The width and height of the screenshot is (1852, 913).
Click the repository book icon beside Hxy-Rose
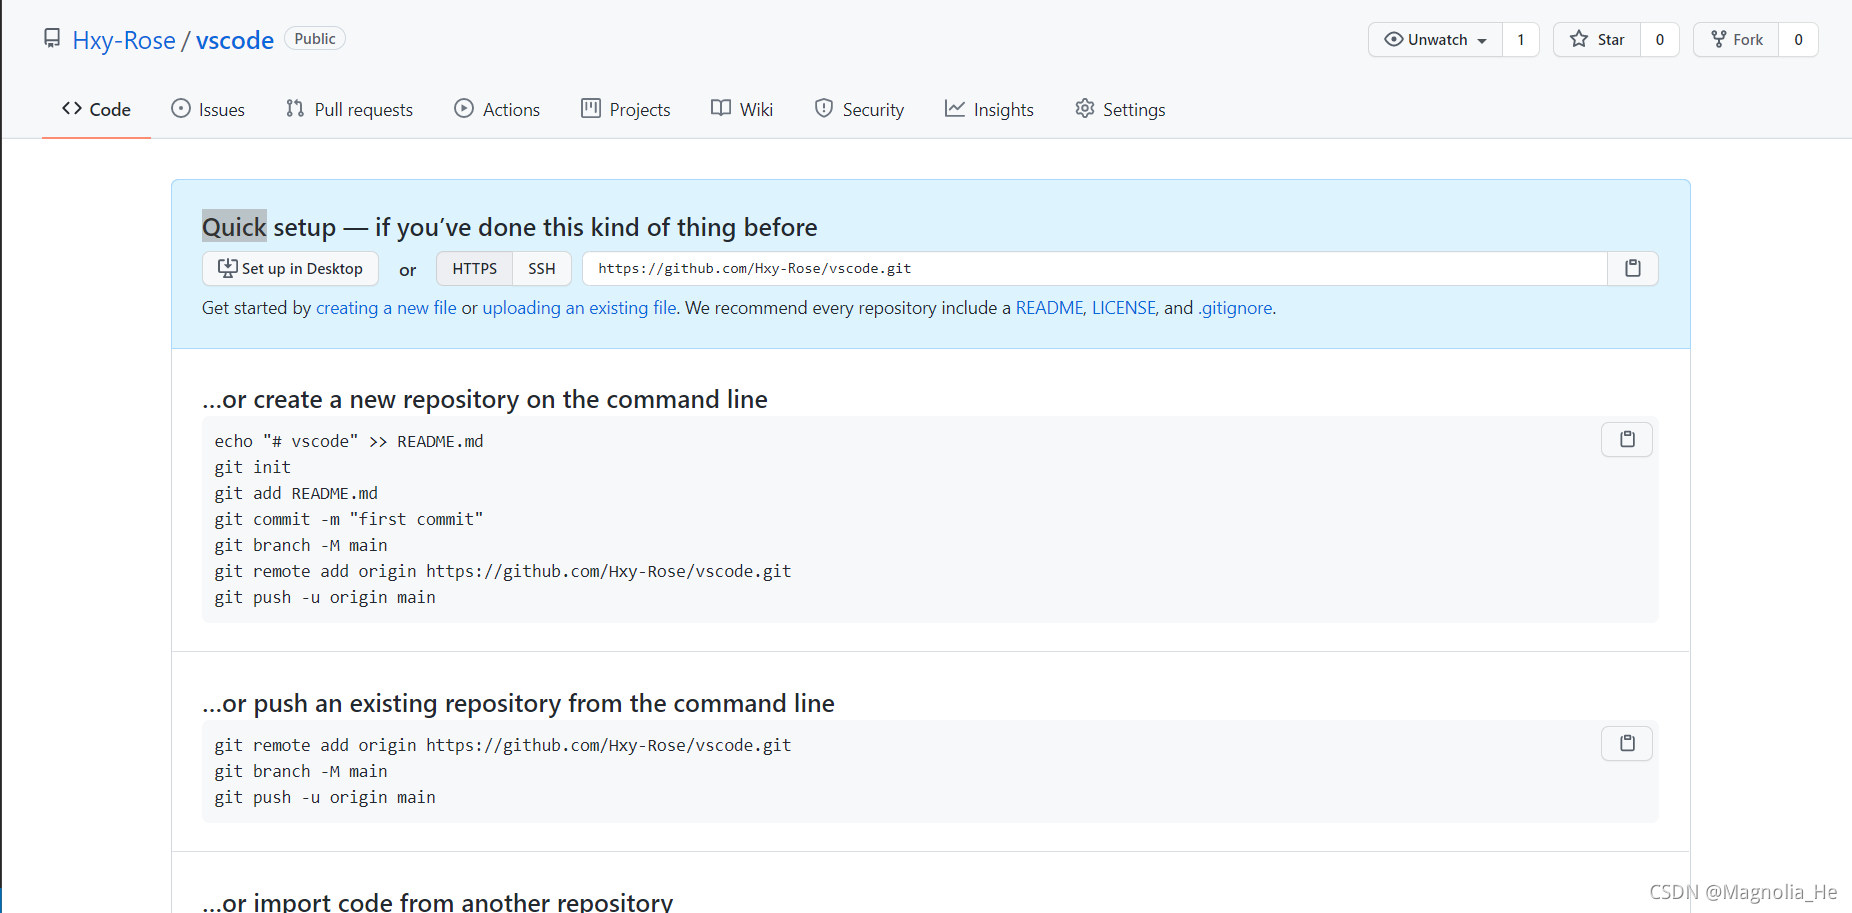52,39
